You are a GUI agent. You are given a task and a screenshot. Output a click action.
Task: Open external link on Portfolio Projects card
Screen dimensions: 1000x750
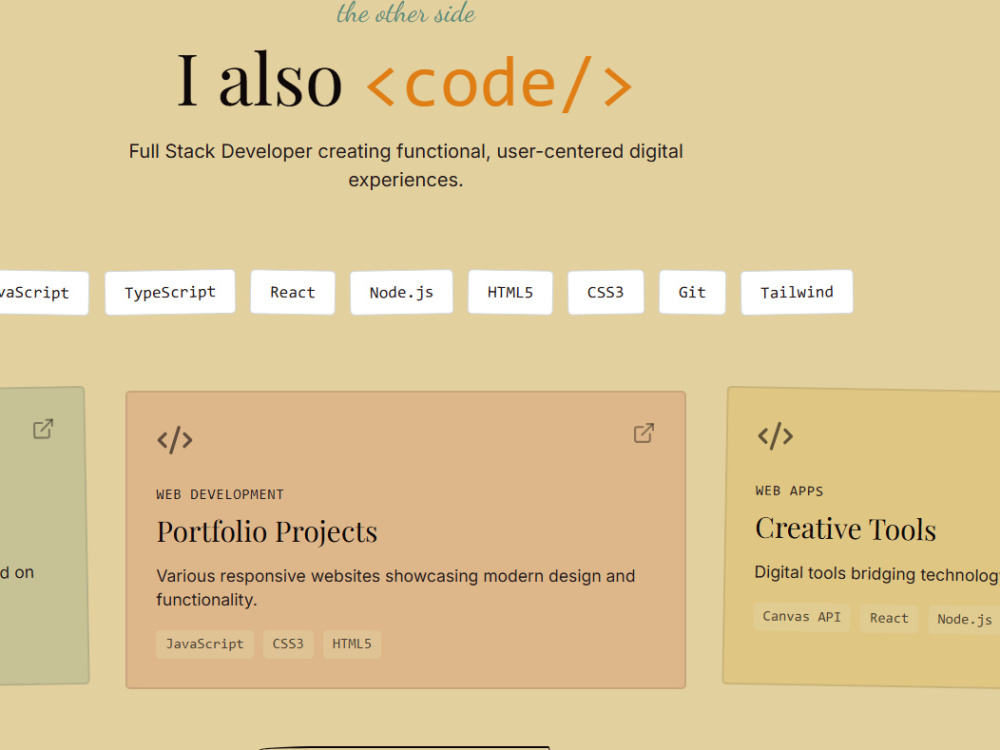coord(643,433)
